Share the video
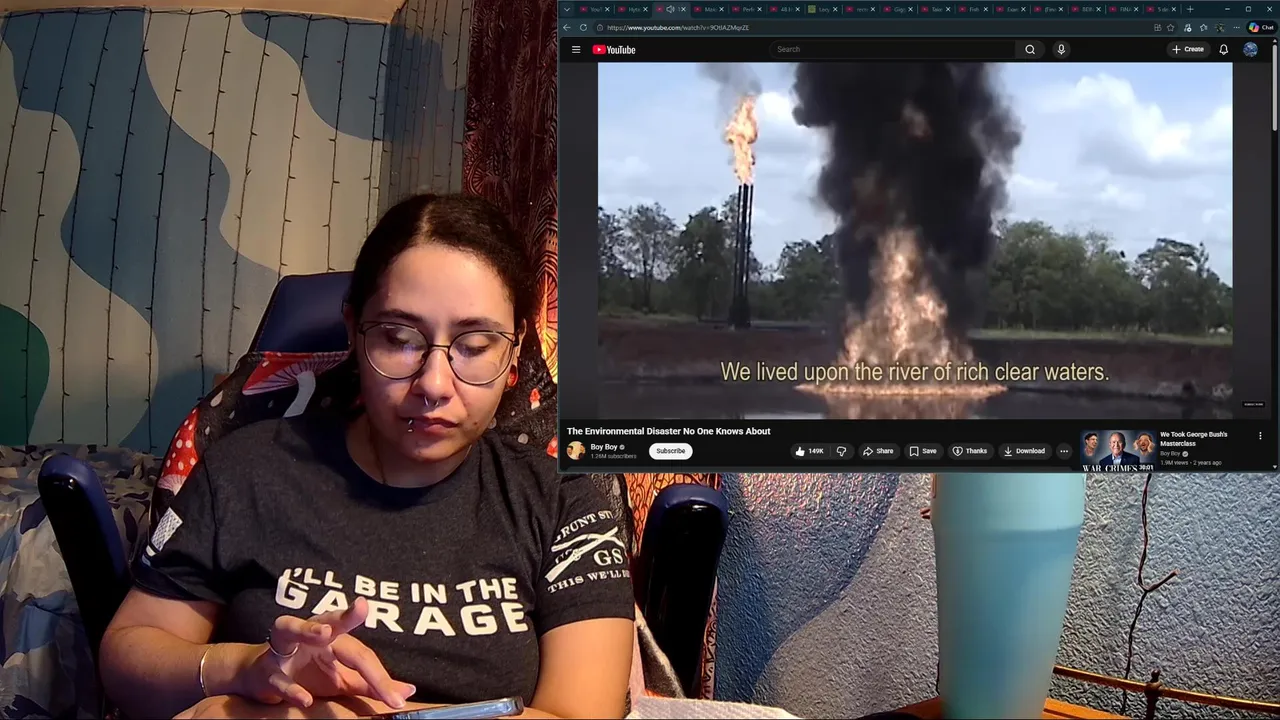The height and width of the screenshot is (720, 1280). point(878,451)
